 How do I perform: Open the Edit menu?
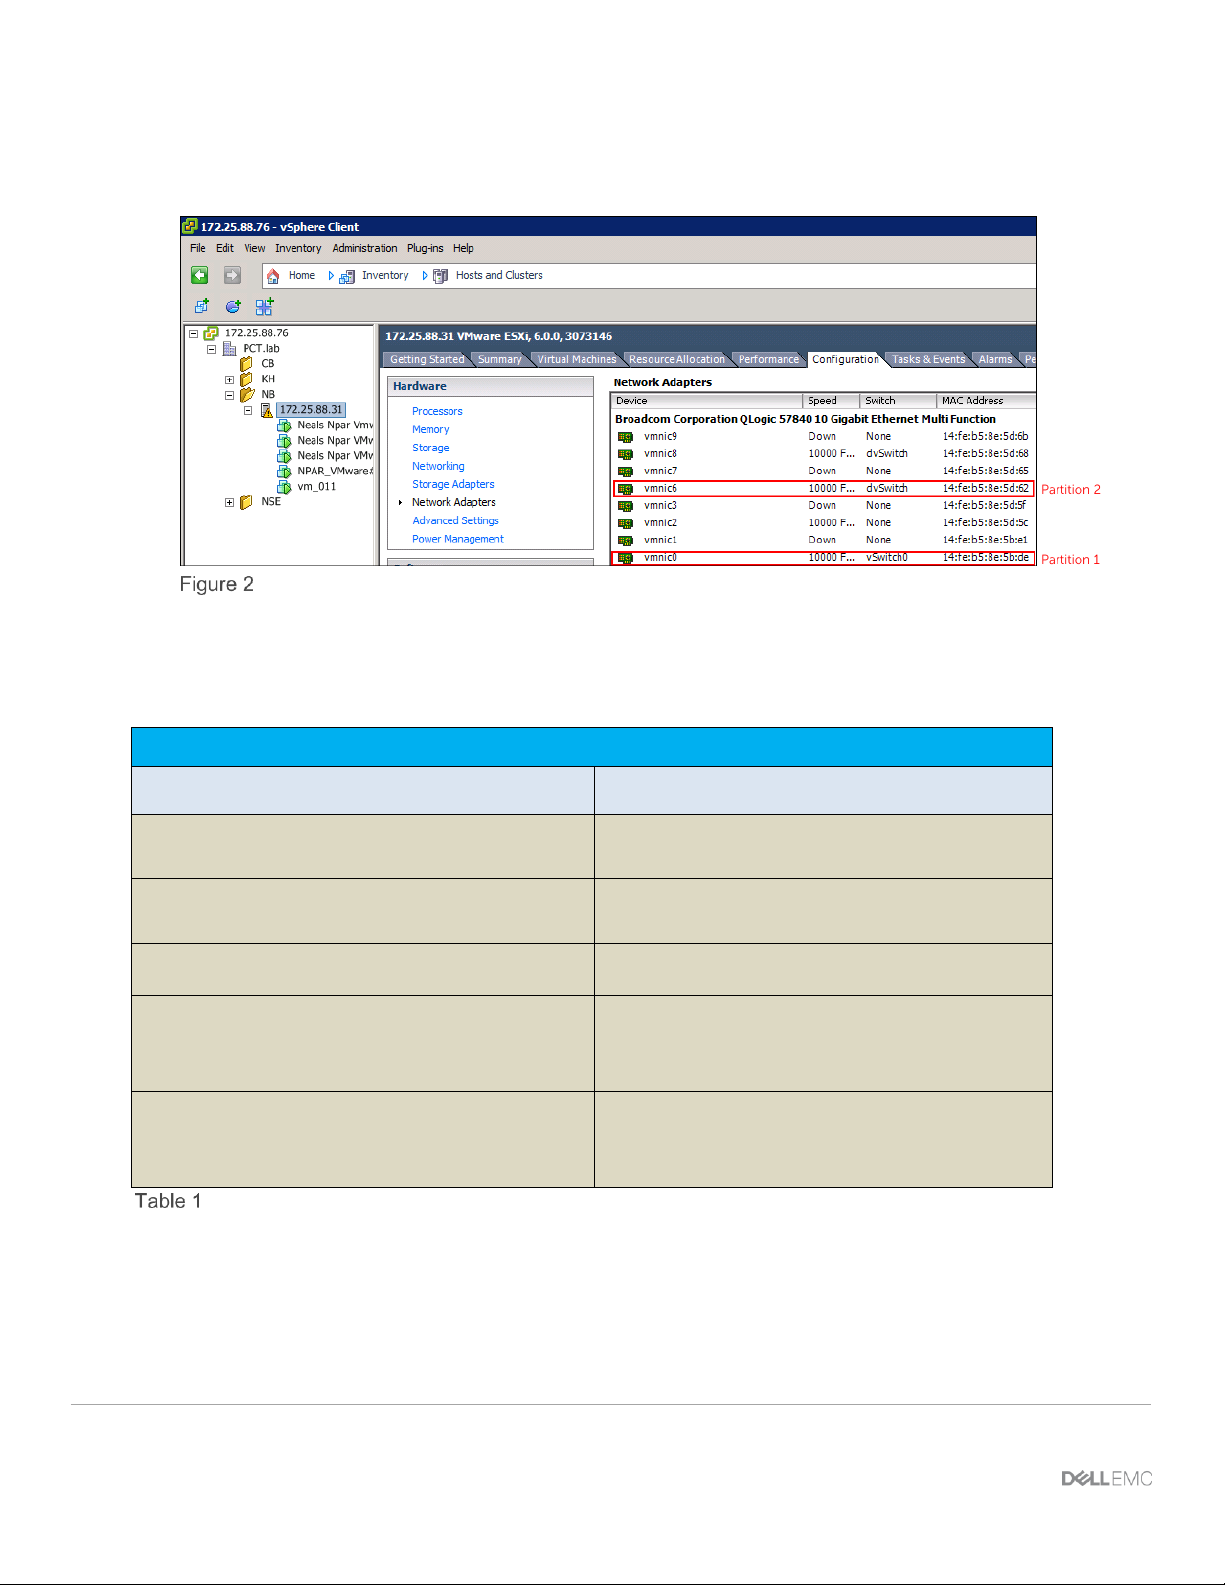click(x=225, y=248)
